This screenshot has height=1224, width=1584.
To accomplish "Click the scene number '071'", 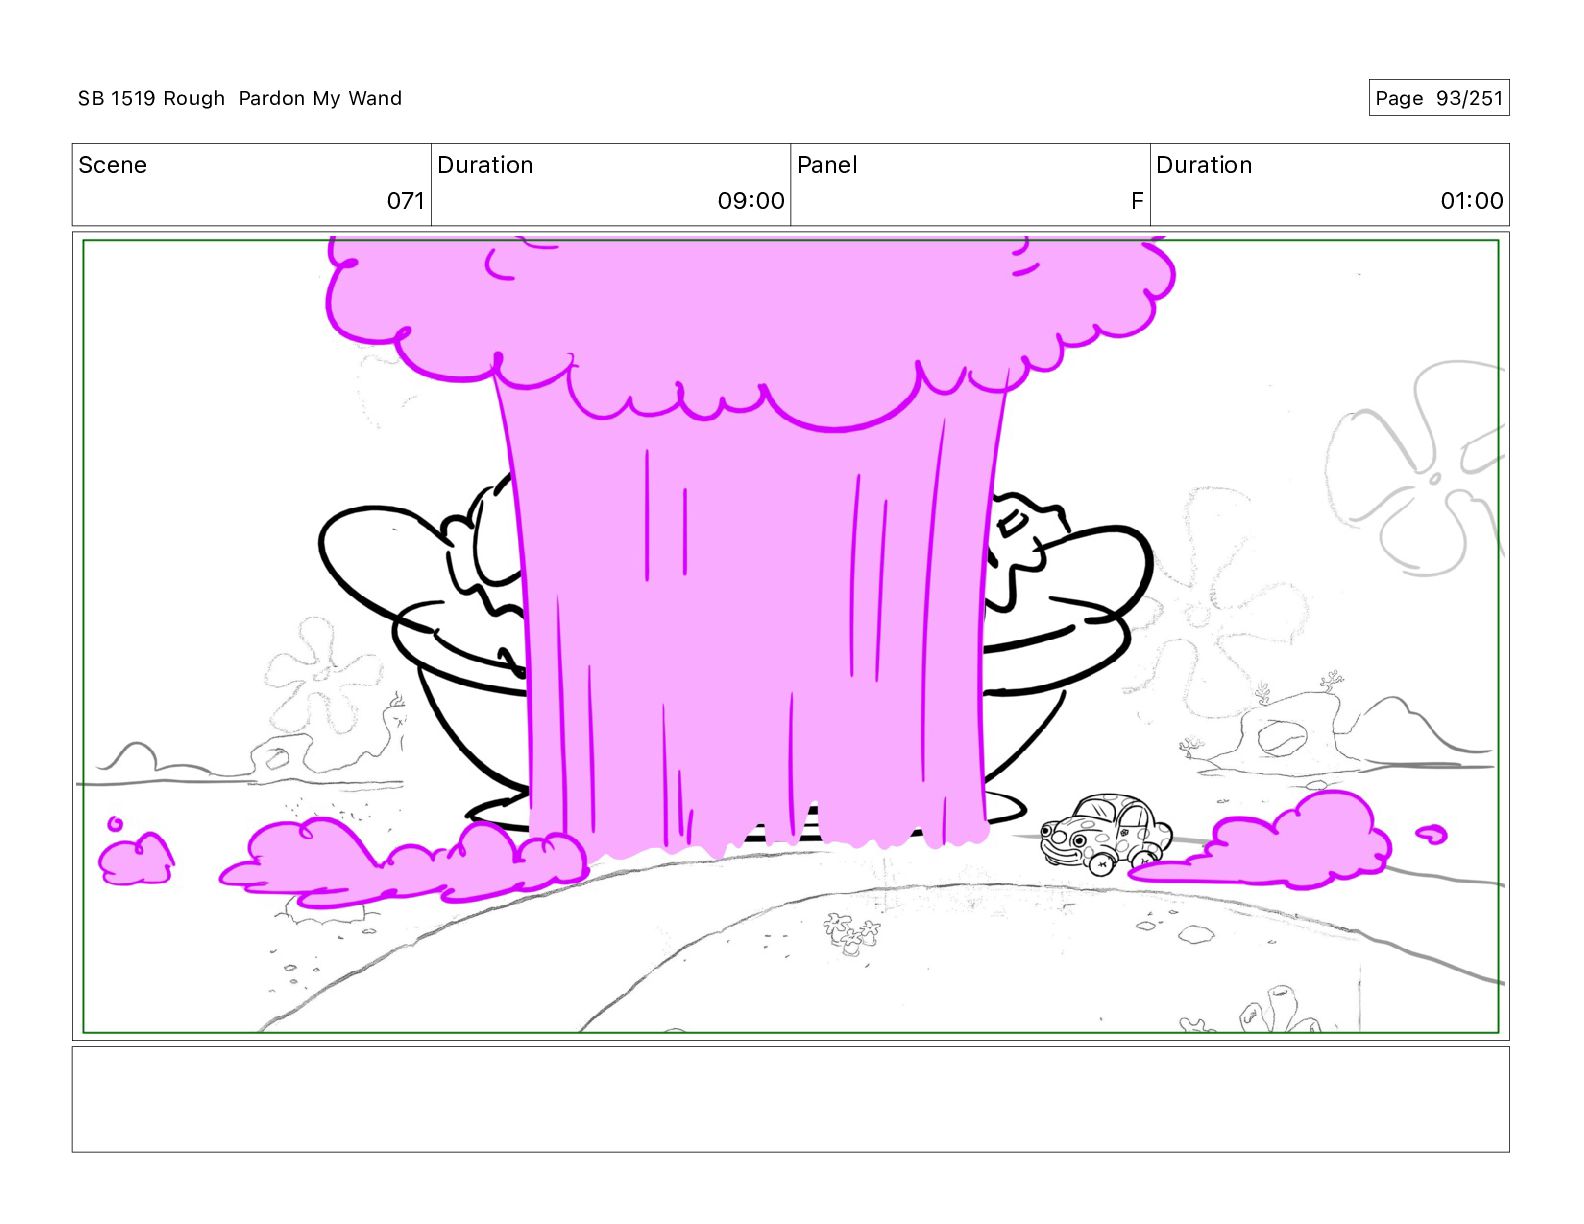I will pos(405,201).
